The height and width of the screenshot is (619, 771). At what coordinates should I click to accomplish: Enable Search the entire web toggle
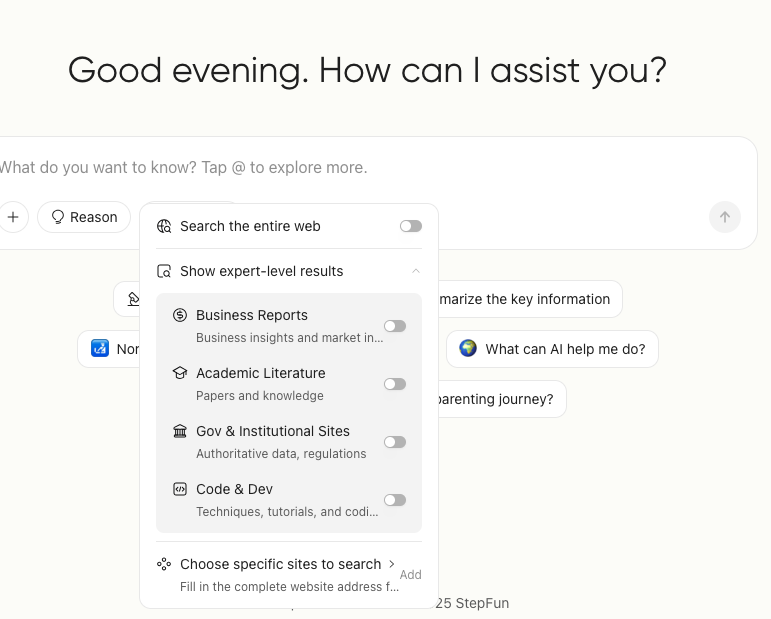pos(411,226)
